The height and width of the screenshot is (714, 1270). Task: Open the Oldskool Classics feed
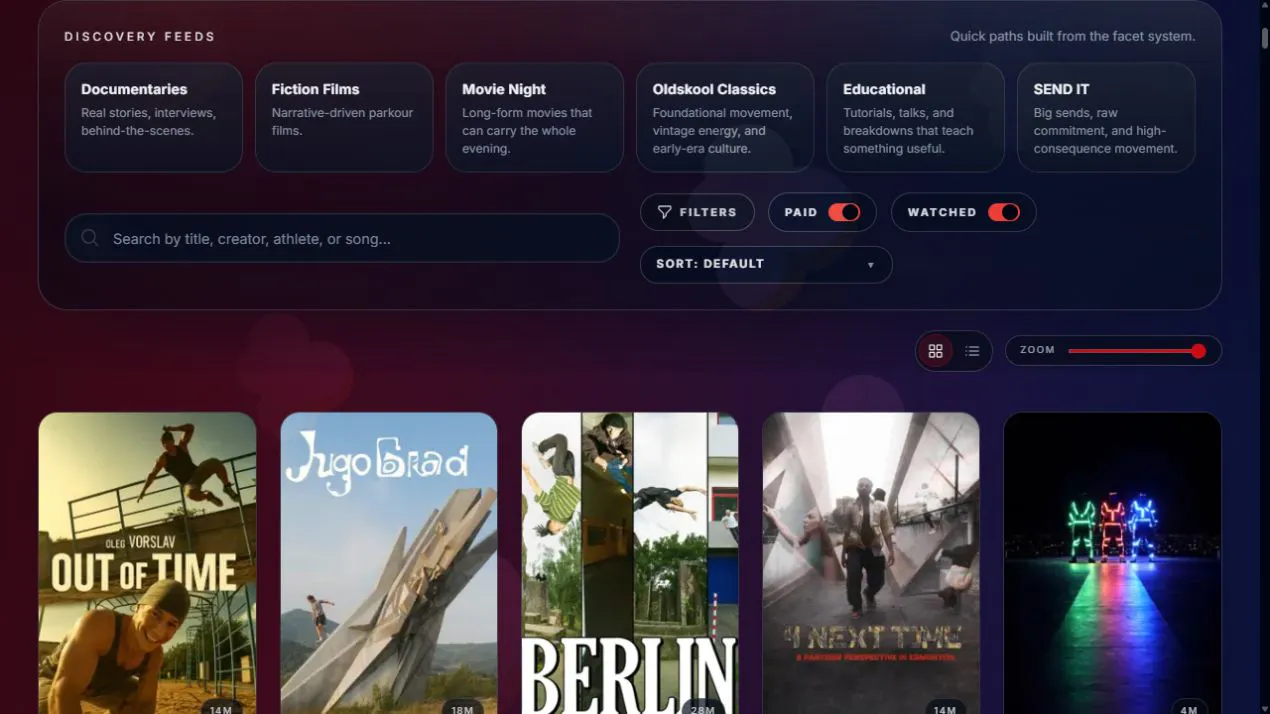tap(725, 117)
